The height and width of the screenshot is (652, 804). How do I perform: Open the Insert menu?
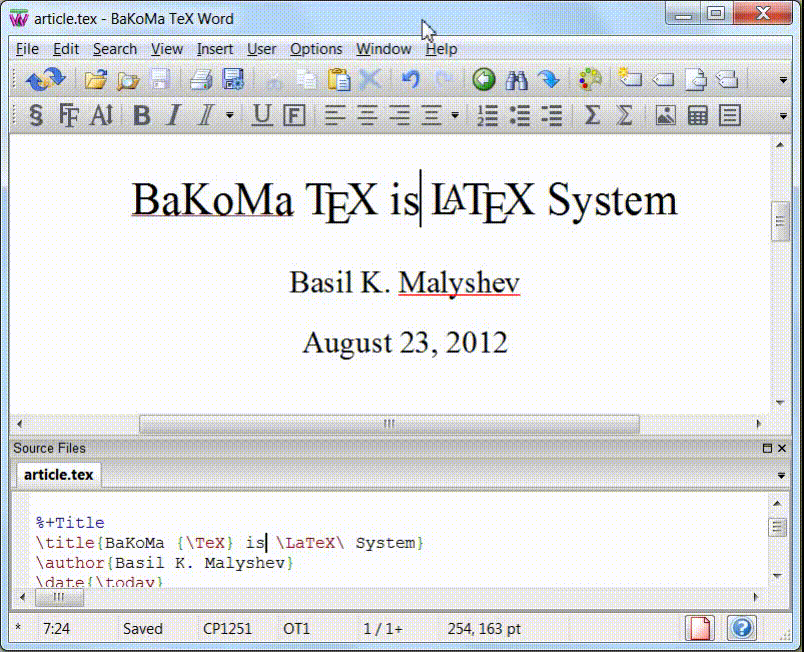[x=215, y=49]
